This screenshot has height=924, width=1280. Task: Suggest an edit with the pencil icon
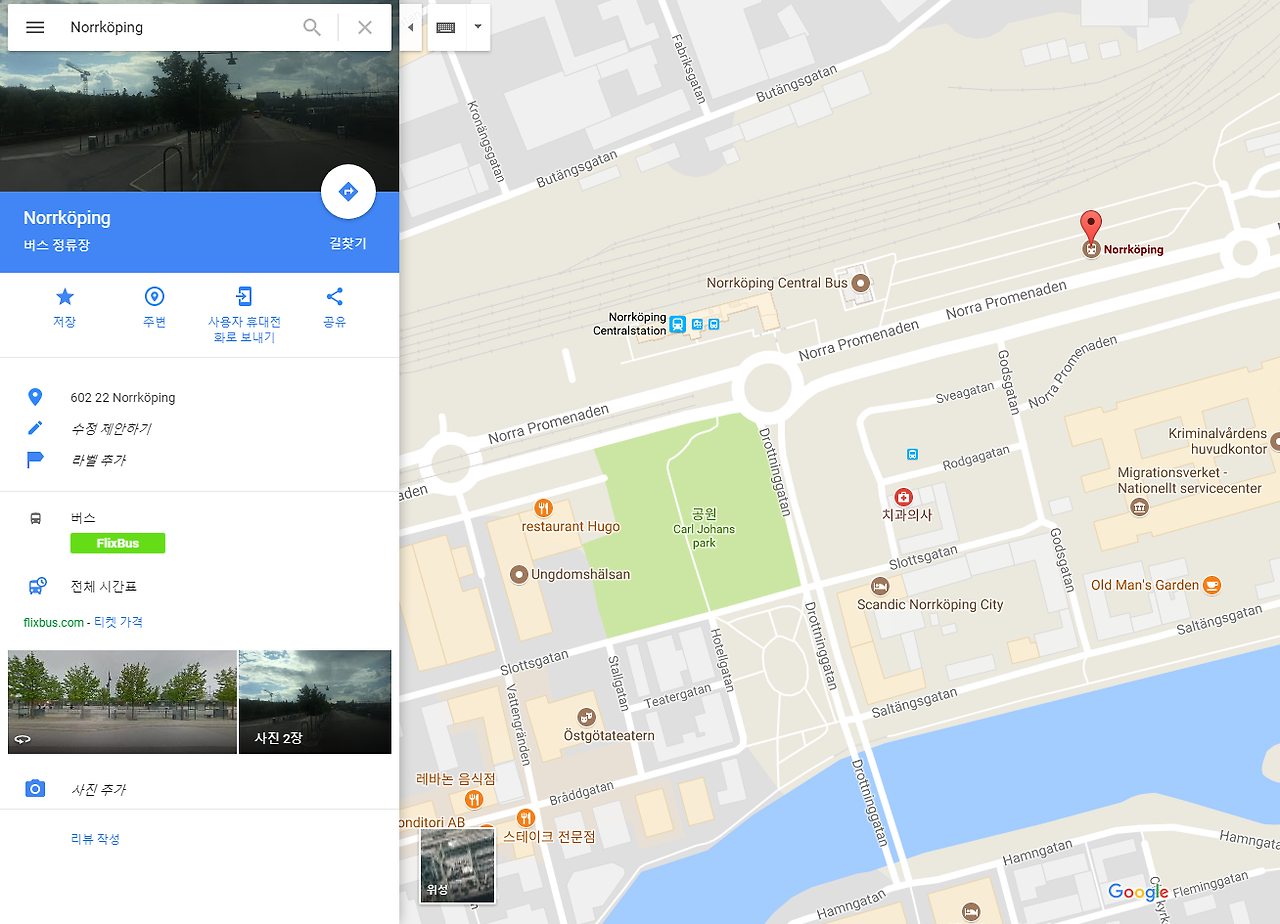click(x=36, y=428)
